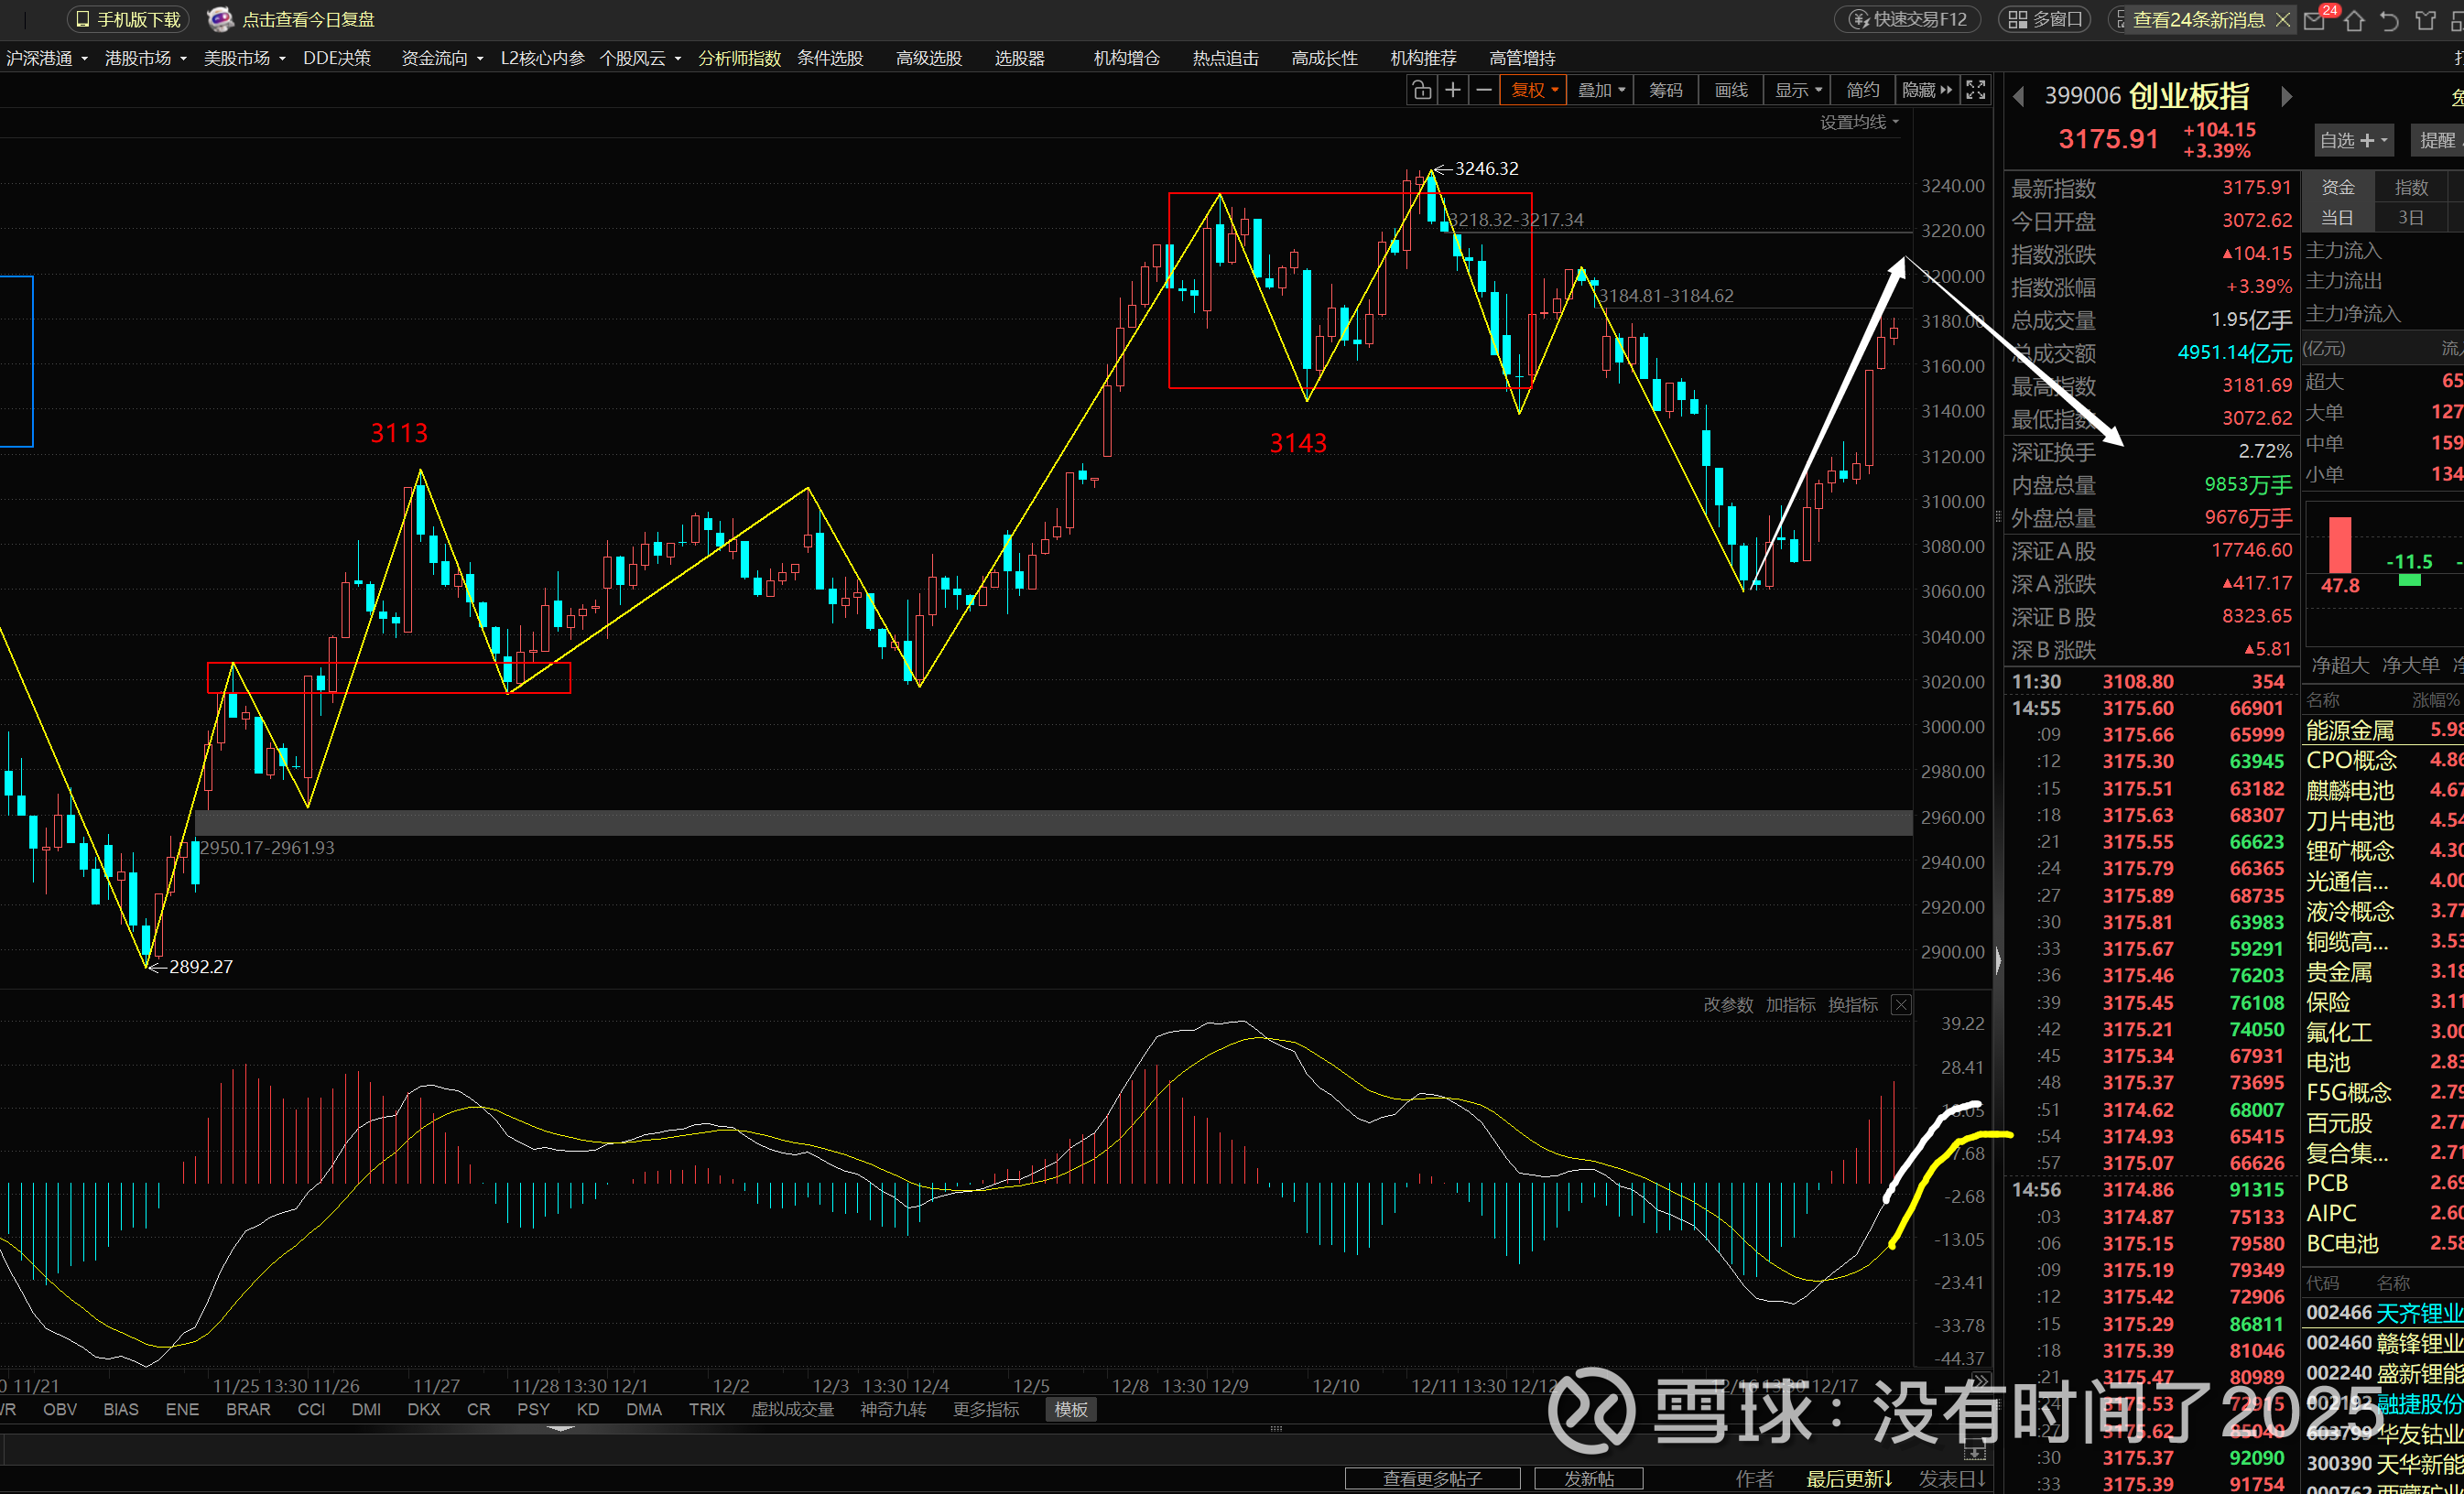
Task: Open the 自选 add dropdown
Action: pyautogui.click(x=2353, y=141)
